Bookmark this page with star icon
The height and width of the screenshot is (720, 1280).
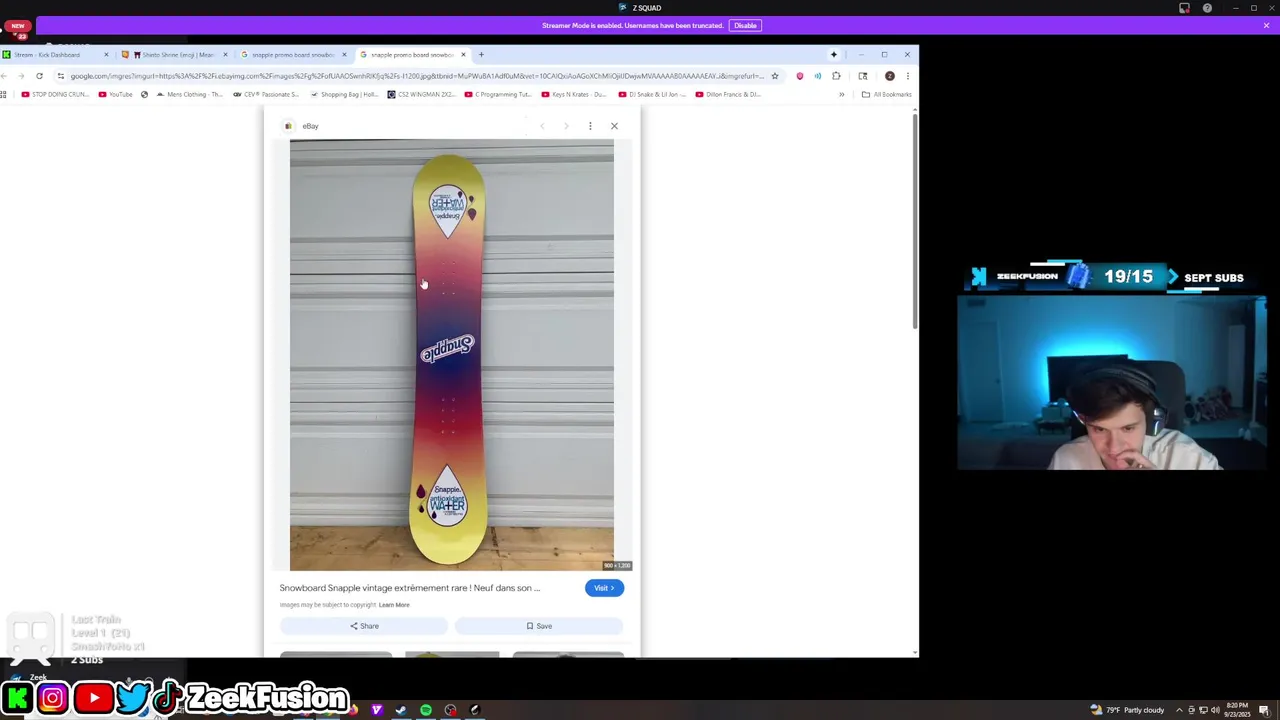pyautogui.click(x=774, y=76)
